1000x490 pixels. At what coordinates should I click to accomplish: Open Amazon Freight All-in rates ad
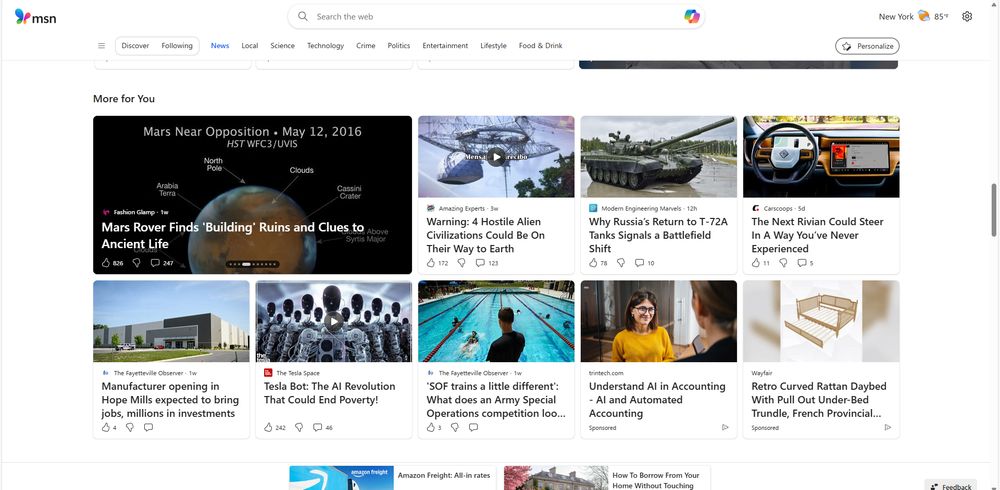392,478
